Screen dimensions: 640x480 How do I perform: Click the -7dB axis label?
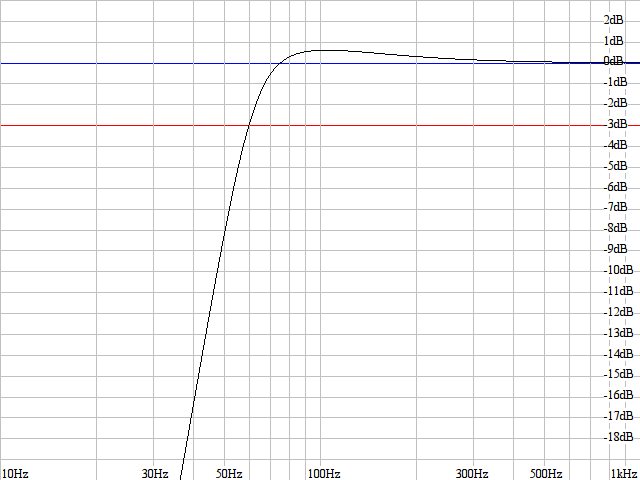click(615, 207)
